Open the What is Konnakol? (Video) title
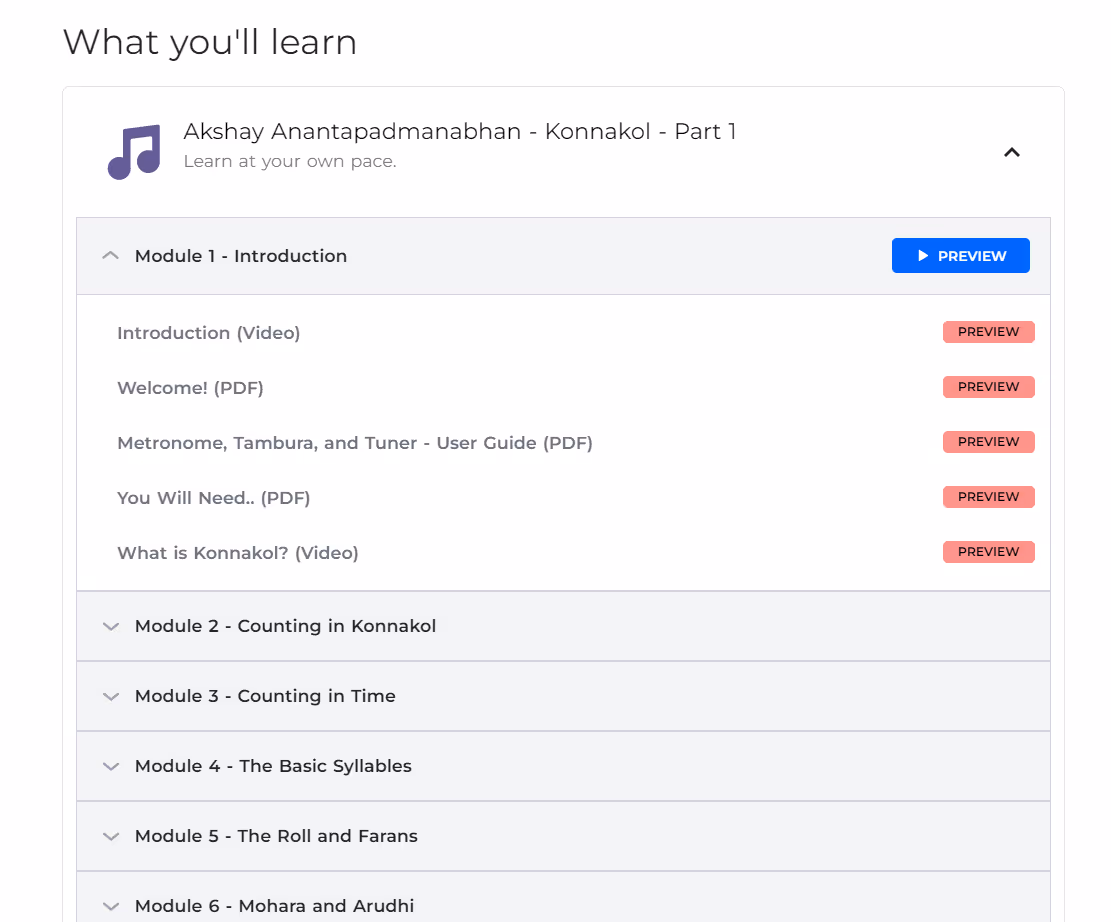Viewport: 1111px width, 922px height. (x=237, y=553)
